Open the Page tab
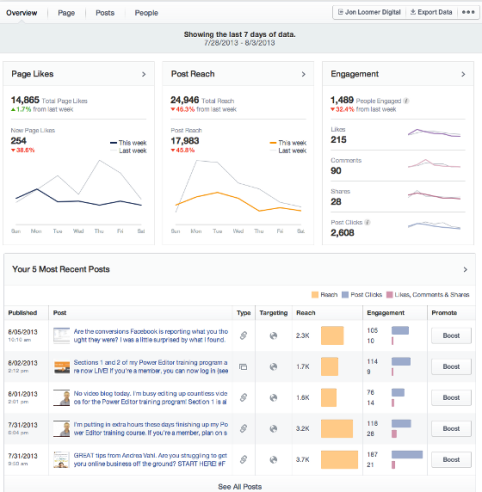 (x=66, y=13)
